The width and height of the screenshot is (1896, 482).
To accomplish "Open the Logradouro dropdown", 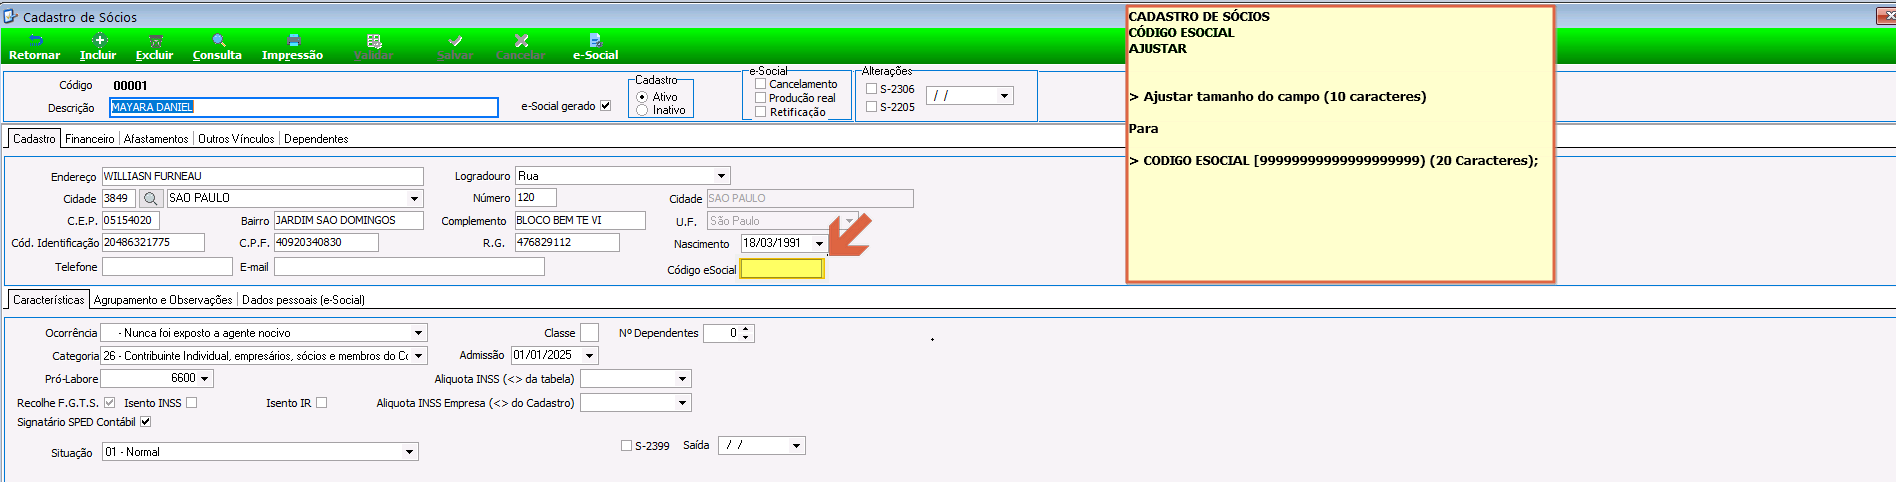I will coord(721,176).
